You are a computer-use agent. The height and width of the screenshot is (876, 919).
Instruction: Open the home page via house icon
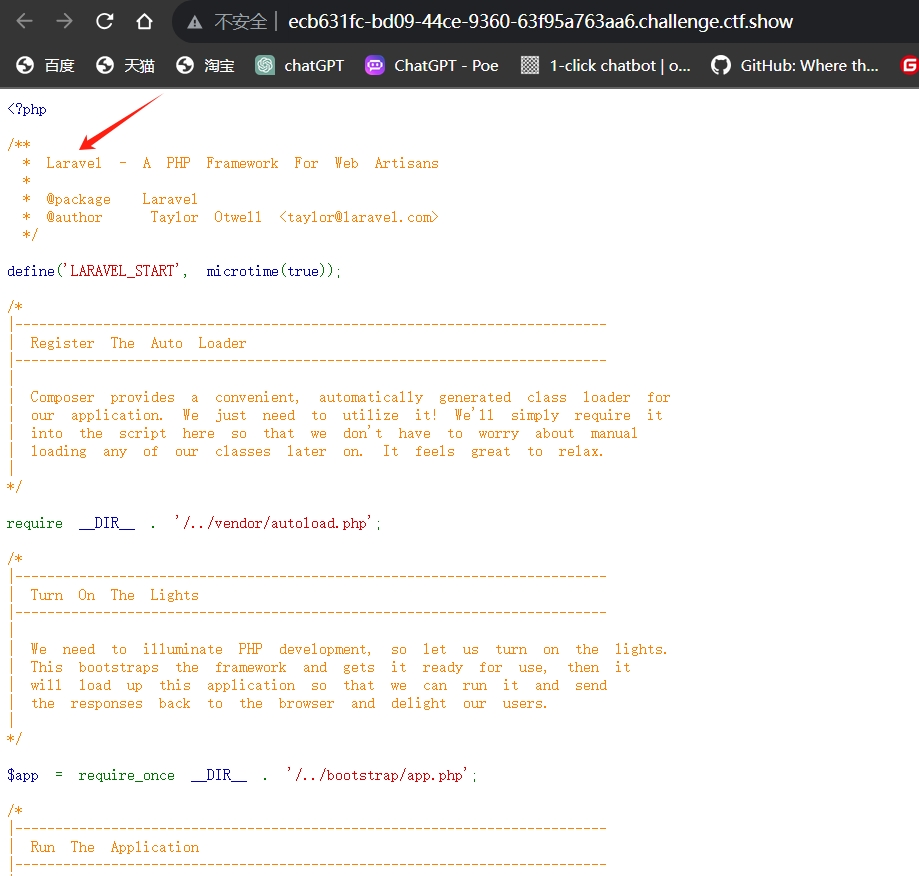pos(144,22)
